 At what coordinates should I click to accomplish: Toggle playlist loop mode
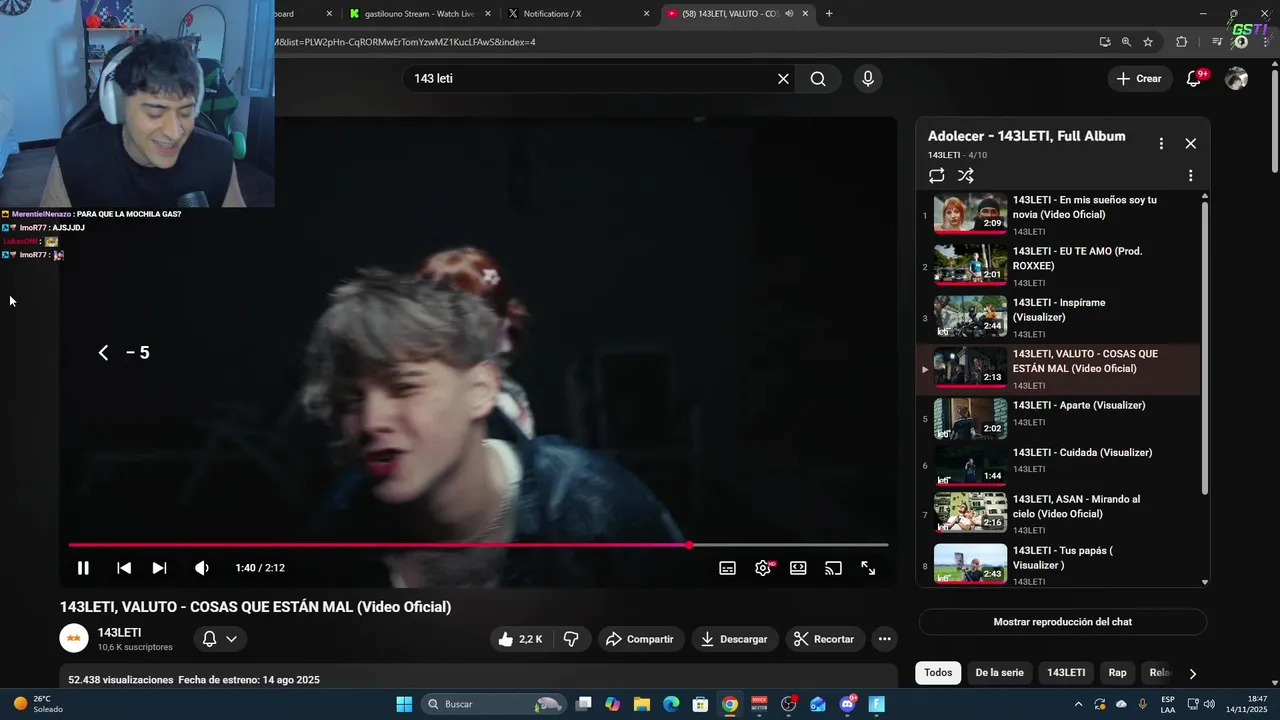tap(936, 176)
